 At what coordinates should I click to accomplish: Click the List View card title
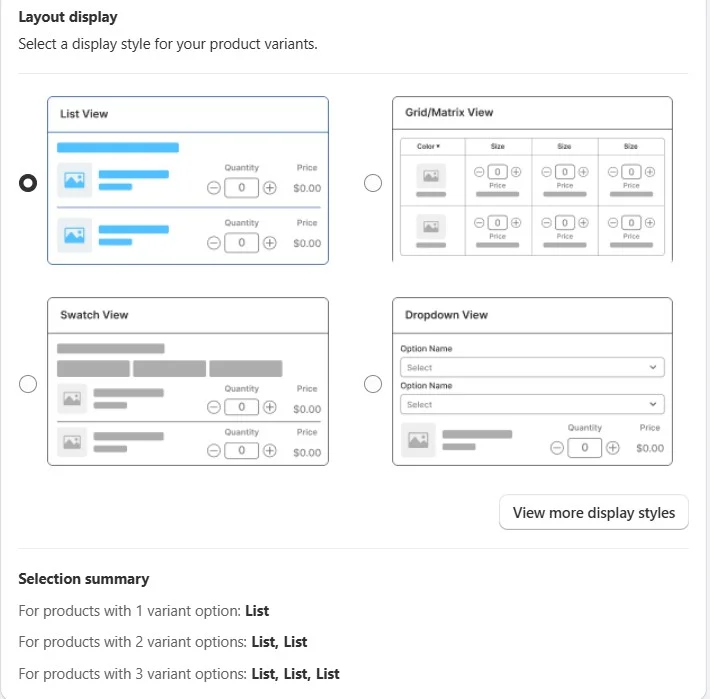pos(84,114)
